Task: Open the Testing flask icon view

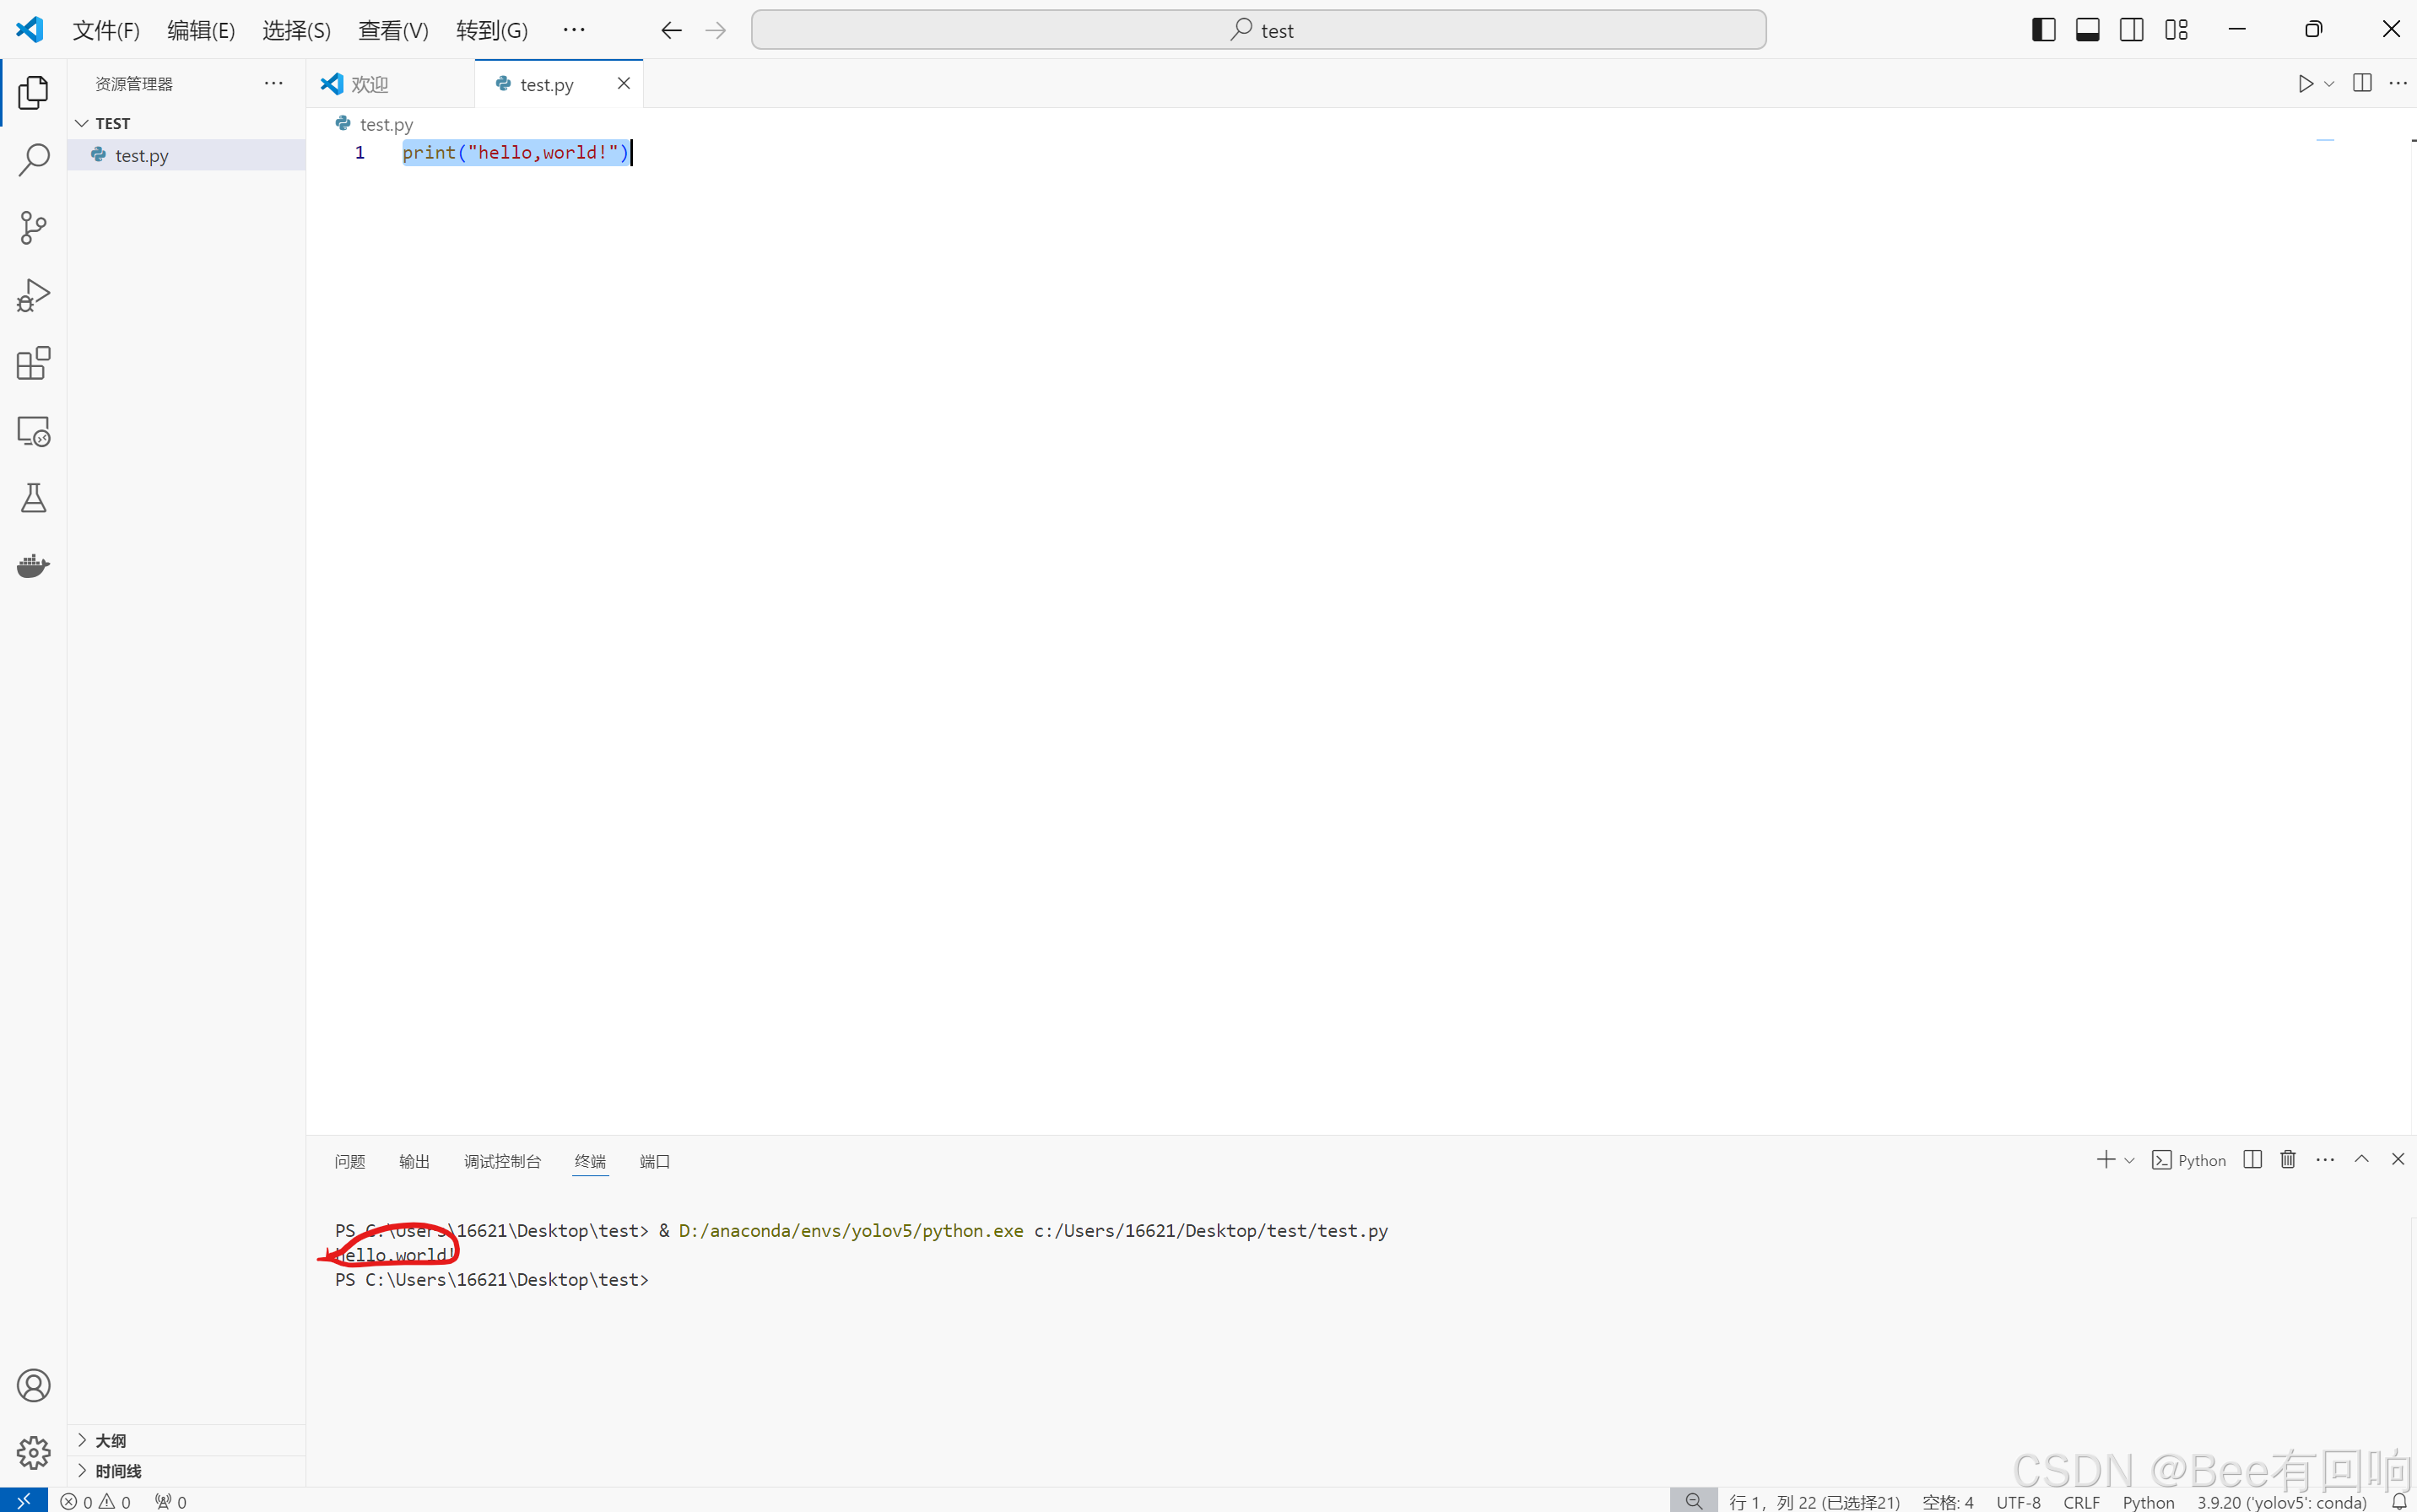Action: pos(34,498)
